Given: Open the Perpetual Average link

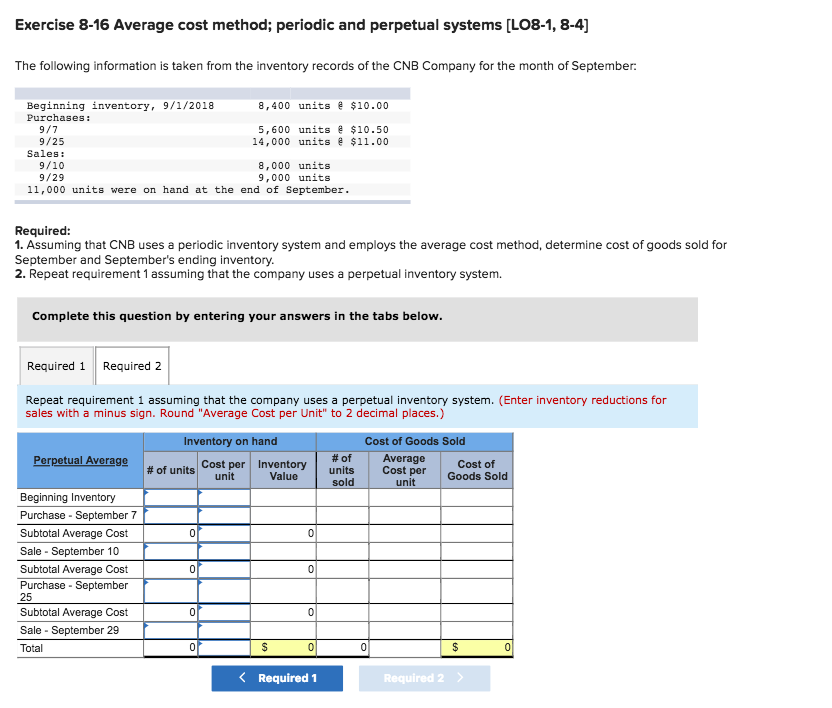Looking at the screenshot, I should [x=78, y=460].
